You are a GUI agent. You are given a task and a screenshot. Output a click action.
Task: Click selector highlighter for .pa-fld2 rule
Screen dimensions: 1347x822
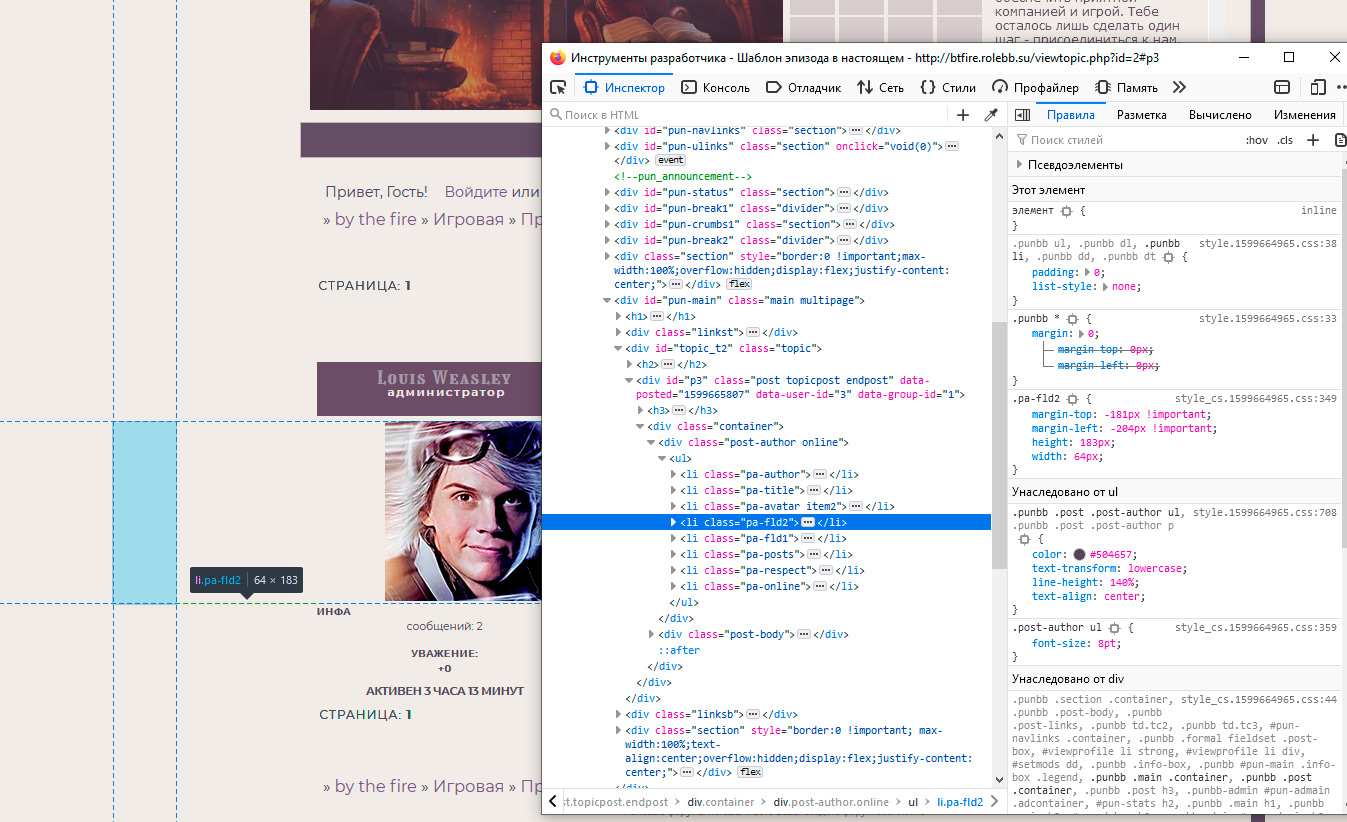click(1071, 399)
